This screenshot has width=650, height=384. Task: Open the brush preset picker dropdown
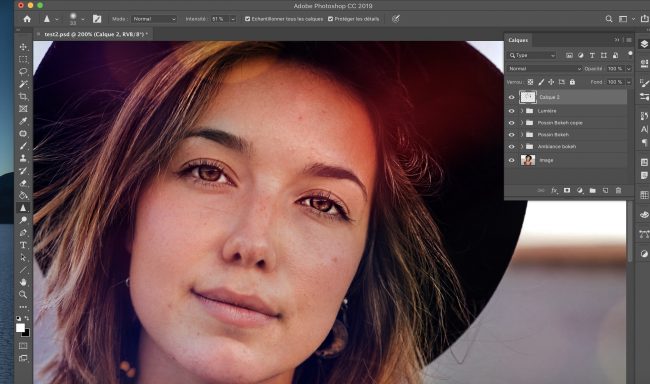point(83,19)
